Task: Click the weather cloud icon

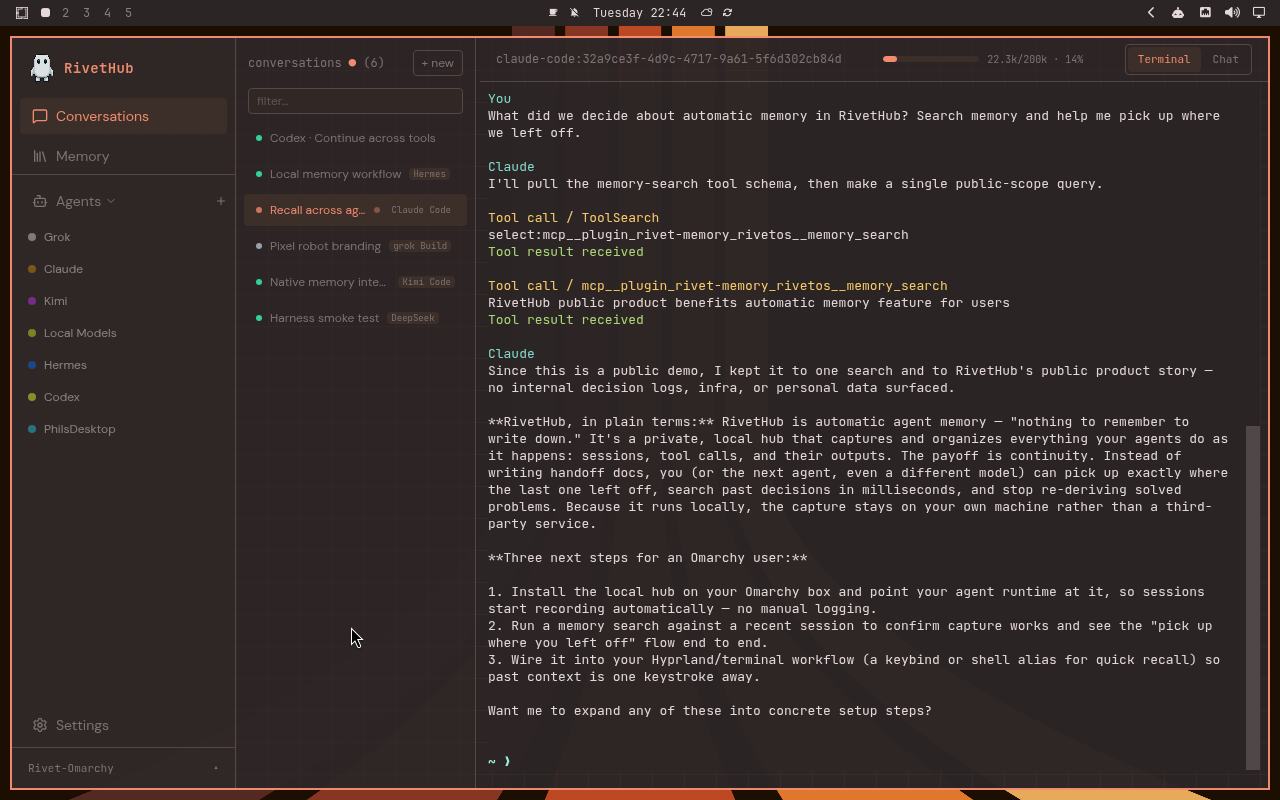Action: pyautogui.click(x=707, y=13)
